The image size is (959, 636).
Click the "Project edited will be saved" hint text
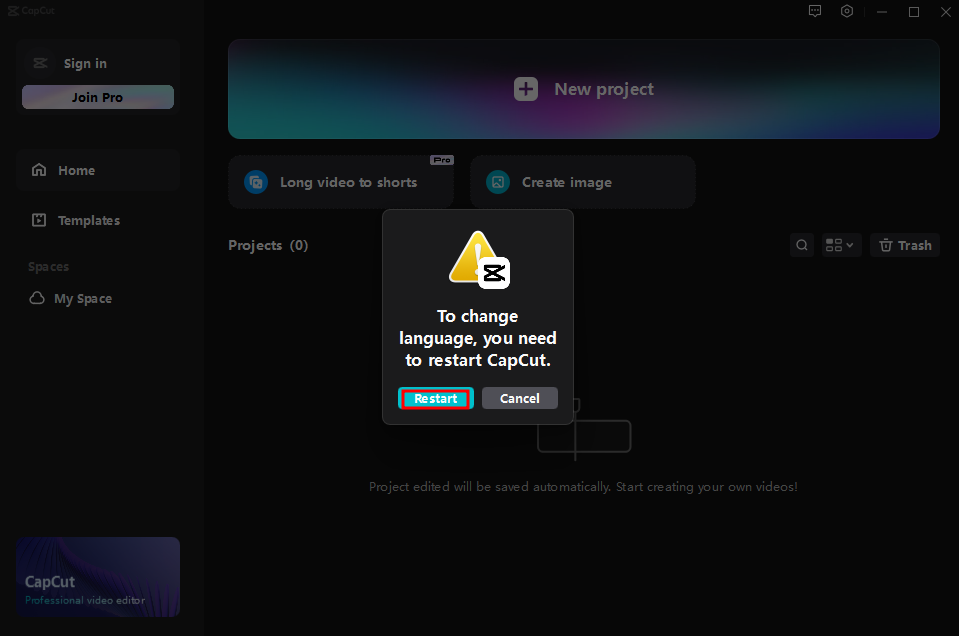pos(583,487)
